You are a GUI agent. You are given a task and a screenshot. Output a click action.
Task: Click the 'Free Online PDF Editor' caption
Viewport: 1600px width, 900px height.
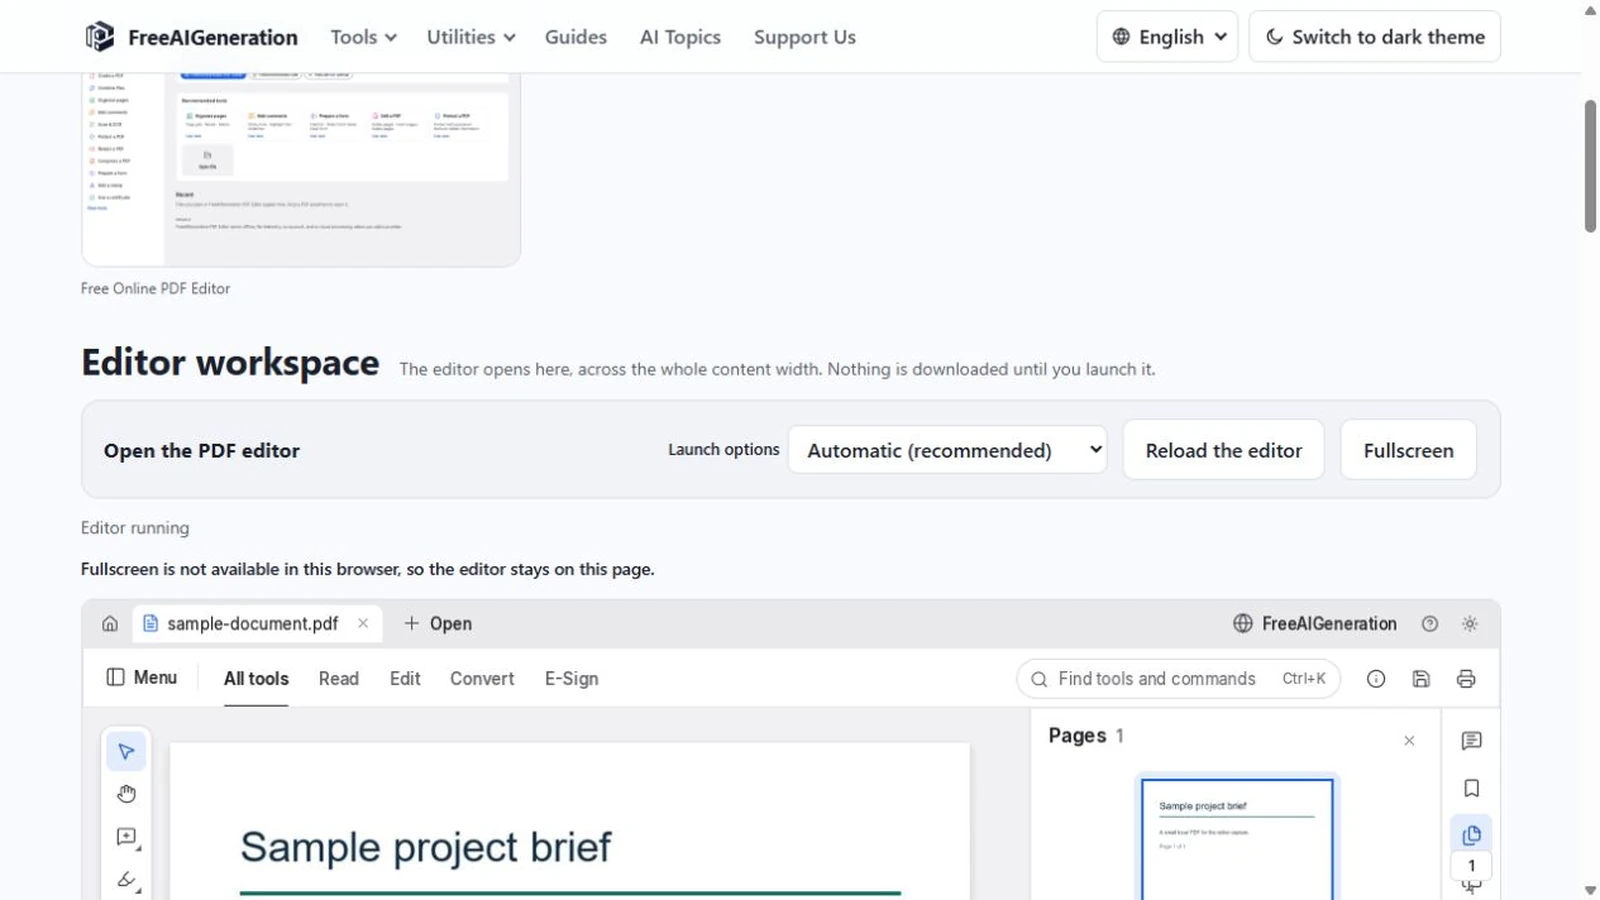click(155, 289)
